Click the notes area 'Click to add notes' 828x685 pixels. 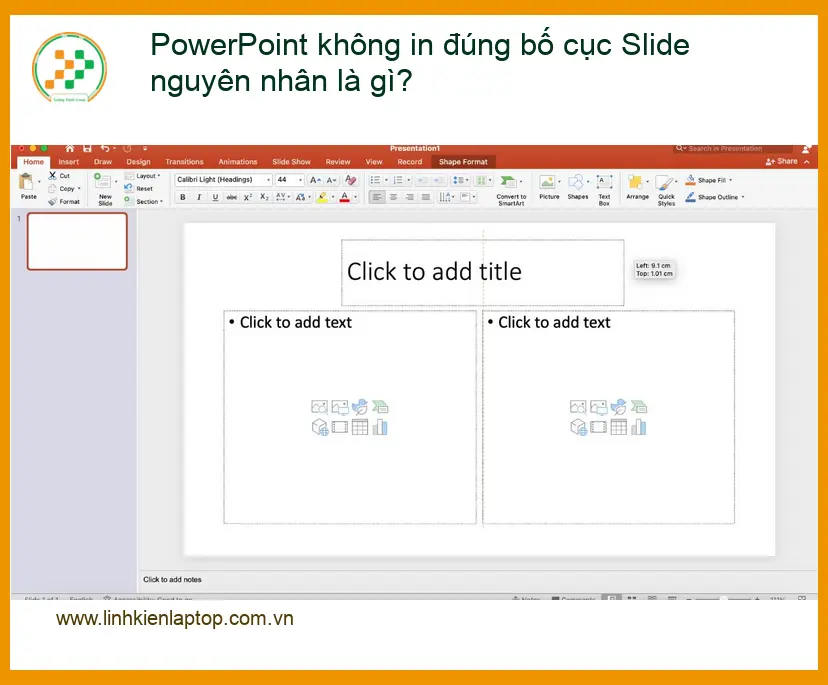(x=172, y=579)
